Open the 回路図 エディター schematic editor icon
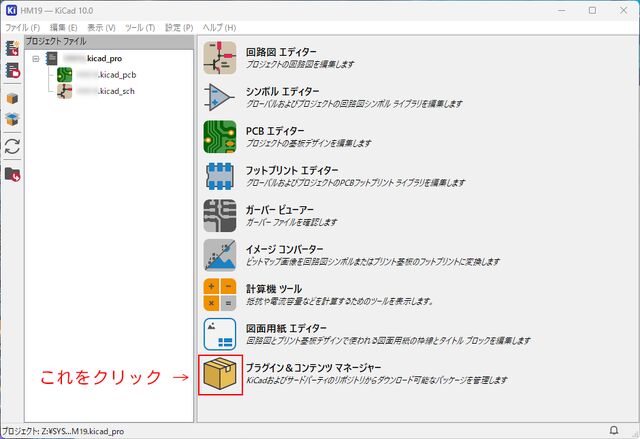The height and width of the screenshot is (439, 640). click(x=220, y=58)
